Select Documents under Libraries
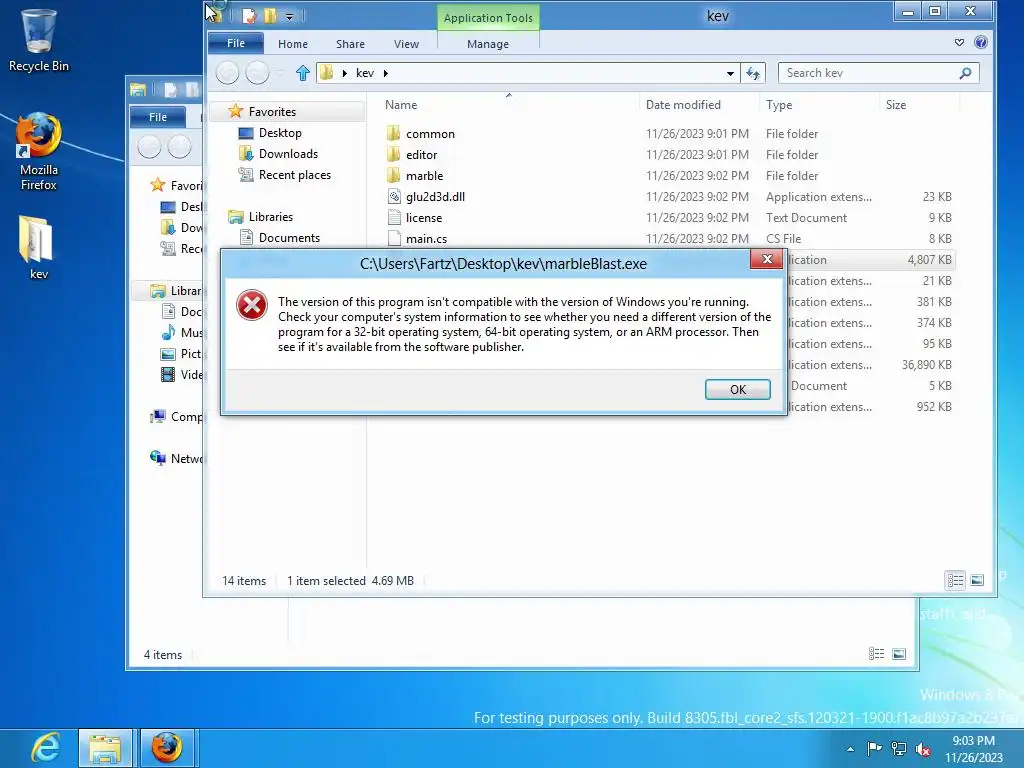The image size is (1024, 768). (x=289, y=238)
